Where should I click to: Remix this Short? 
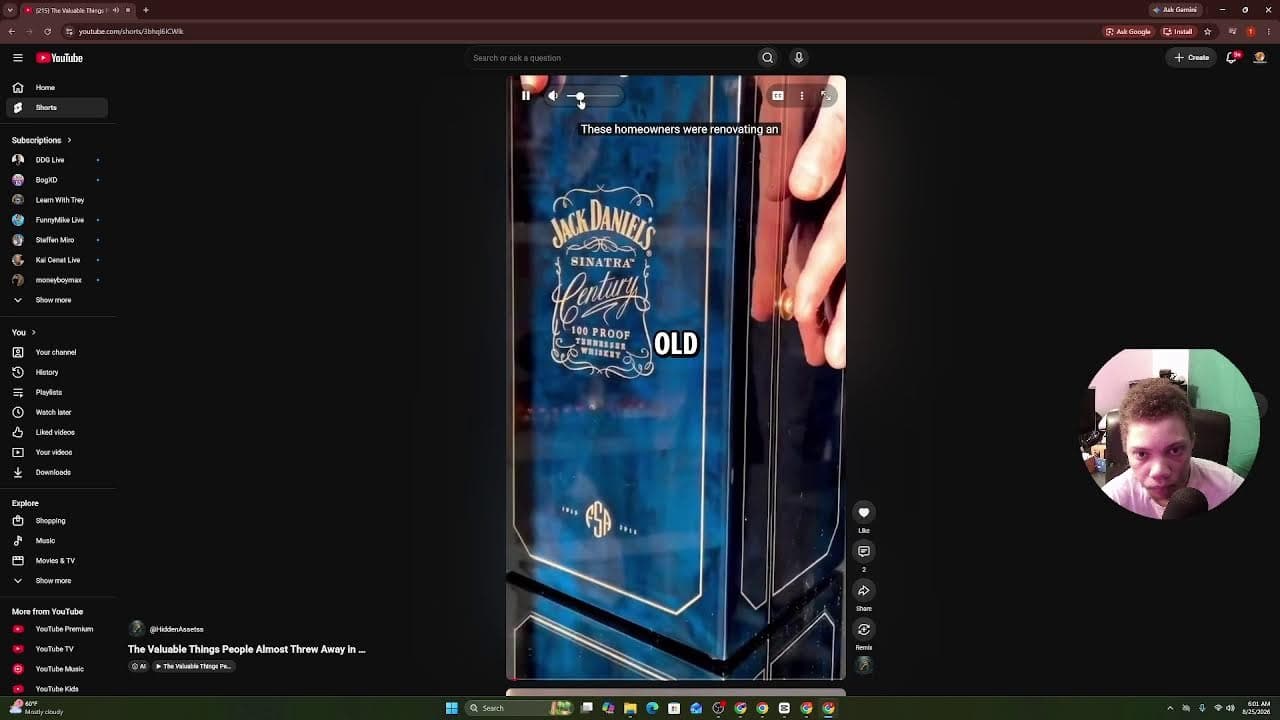click(x=864, y=629)
